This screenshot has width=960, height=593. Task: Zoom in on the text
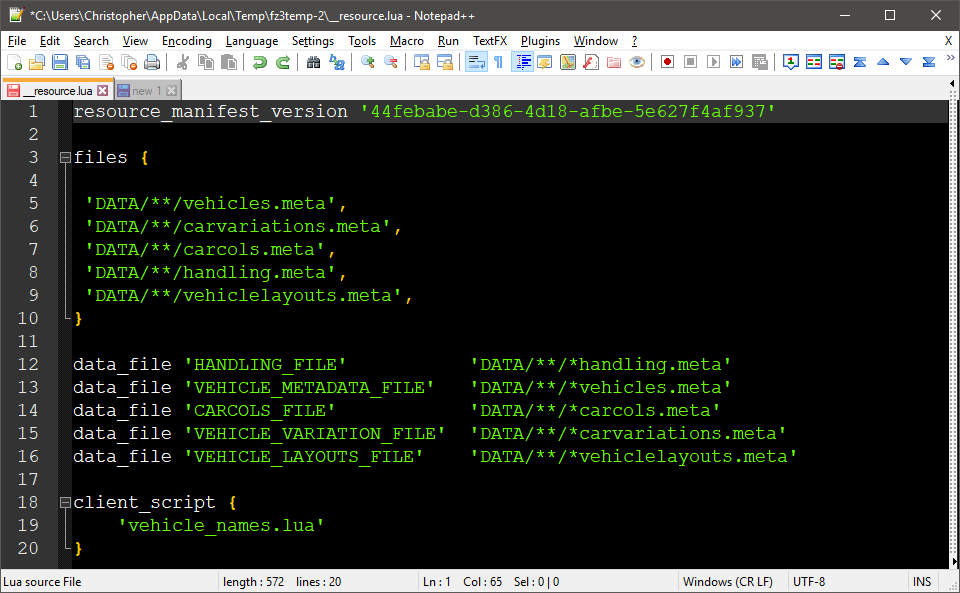367,62
